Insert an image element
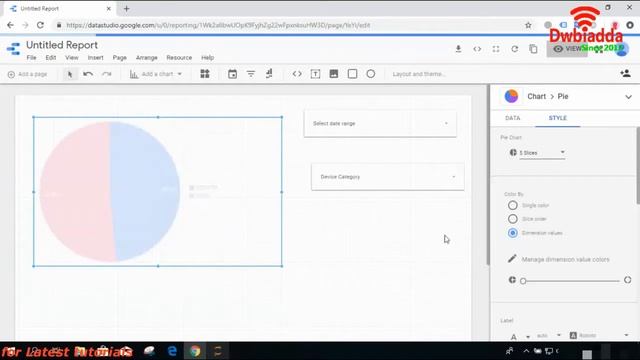 pos(333,74)
